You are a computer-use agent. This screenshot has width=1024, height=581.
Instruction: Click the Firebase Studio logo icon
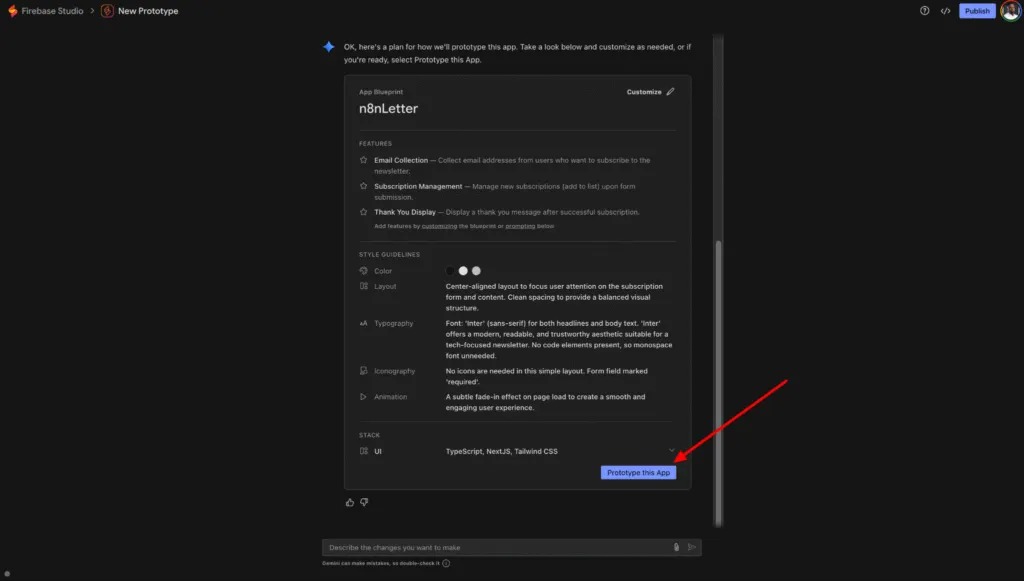coord(12,11)
